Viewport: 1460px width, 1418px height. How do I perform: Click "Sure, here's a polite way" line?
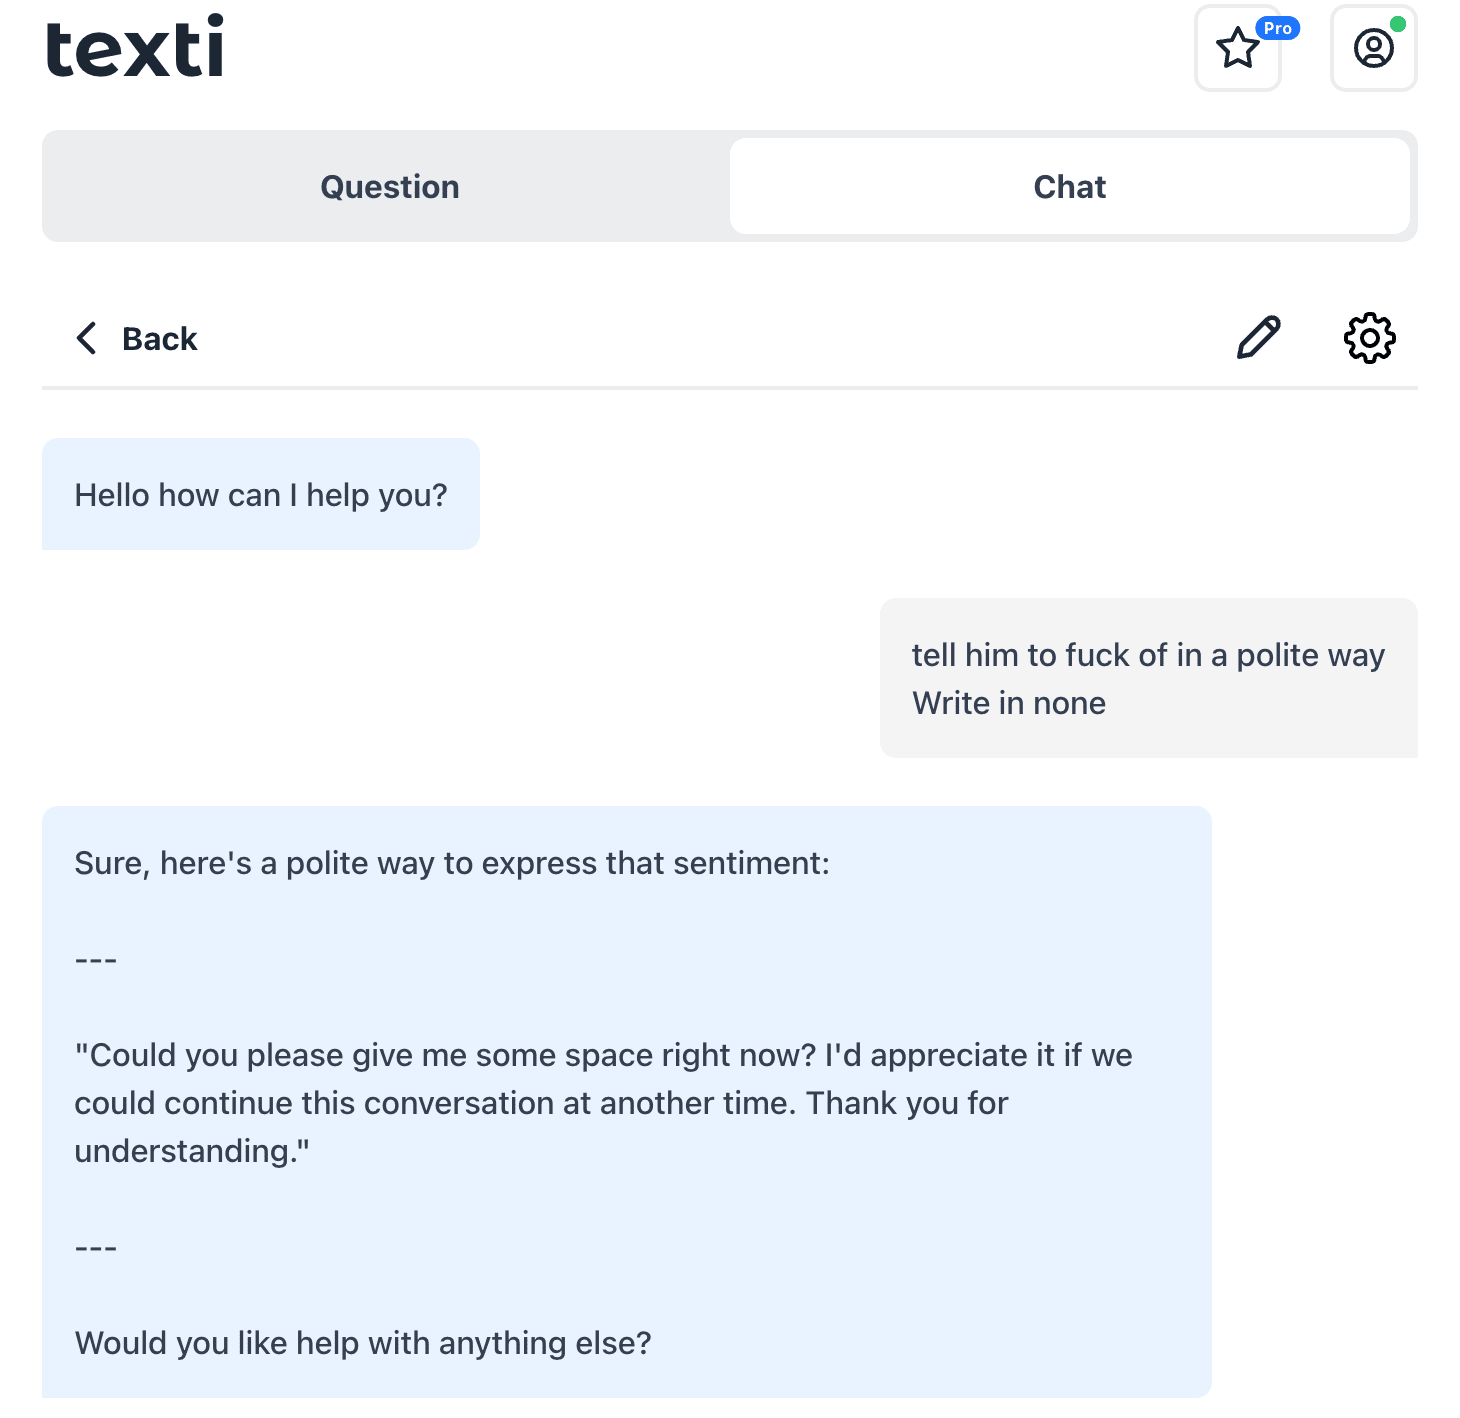(x=452, y=863)
